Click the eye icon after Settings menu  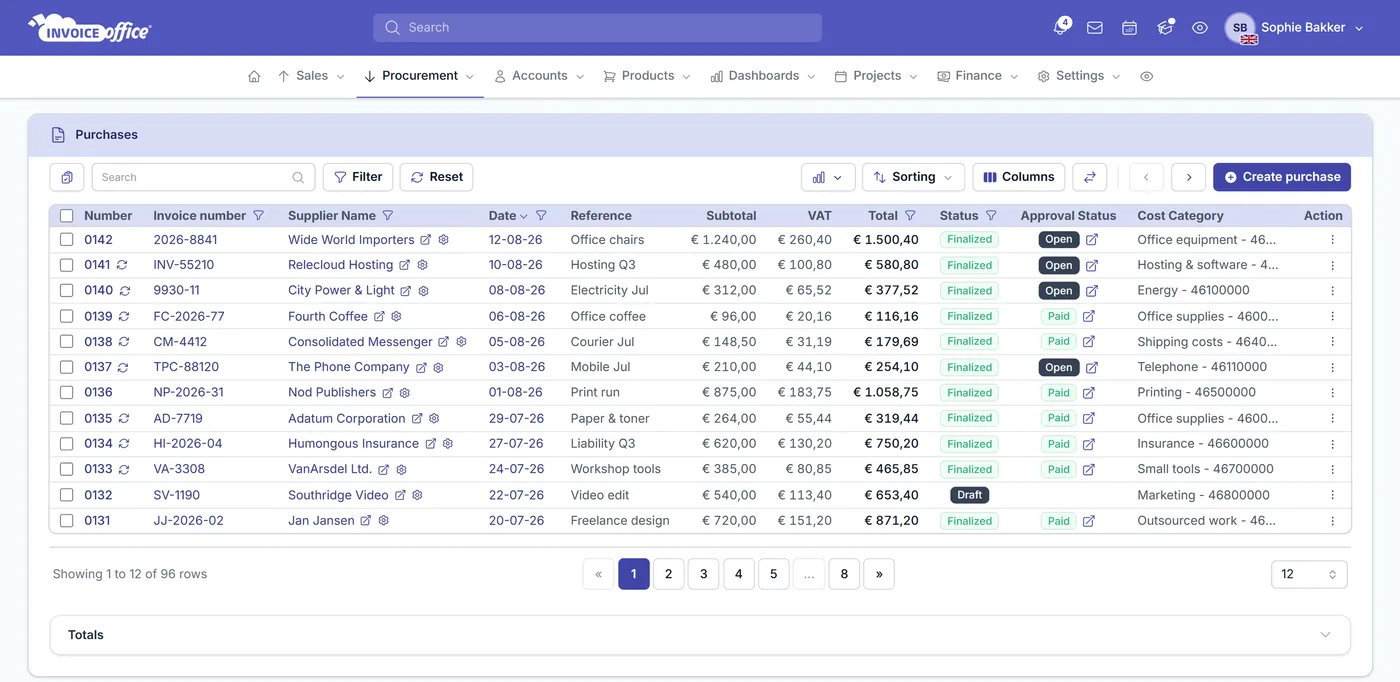[x=1147, y=76]
